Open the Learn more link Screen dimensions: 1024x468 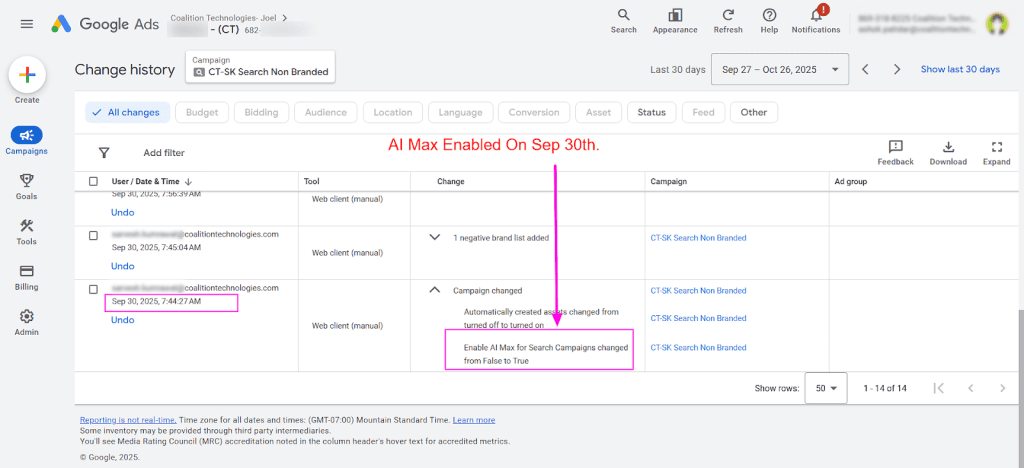tap(473, 420)
